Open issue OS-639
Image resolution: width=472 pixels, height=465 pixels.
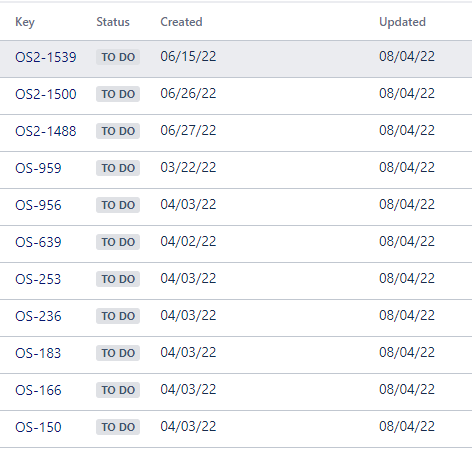click(38, 242)
